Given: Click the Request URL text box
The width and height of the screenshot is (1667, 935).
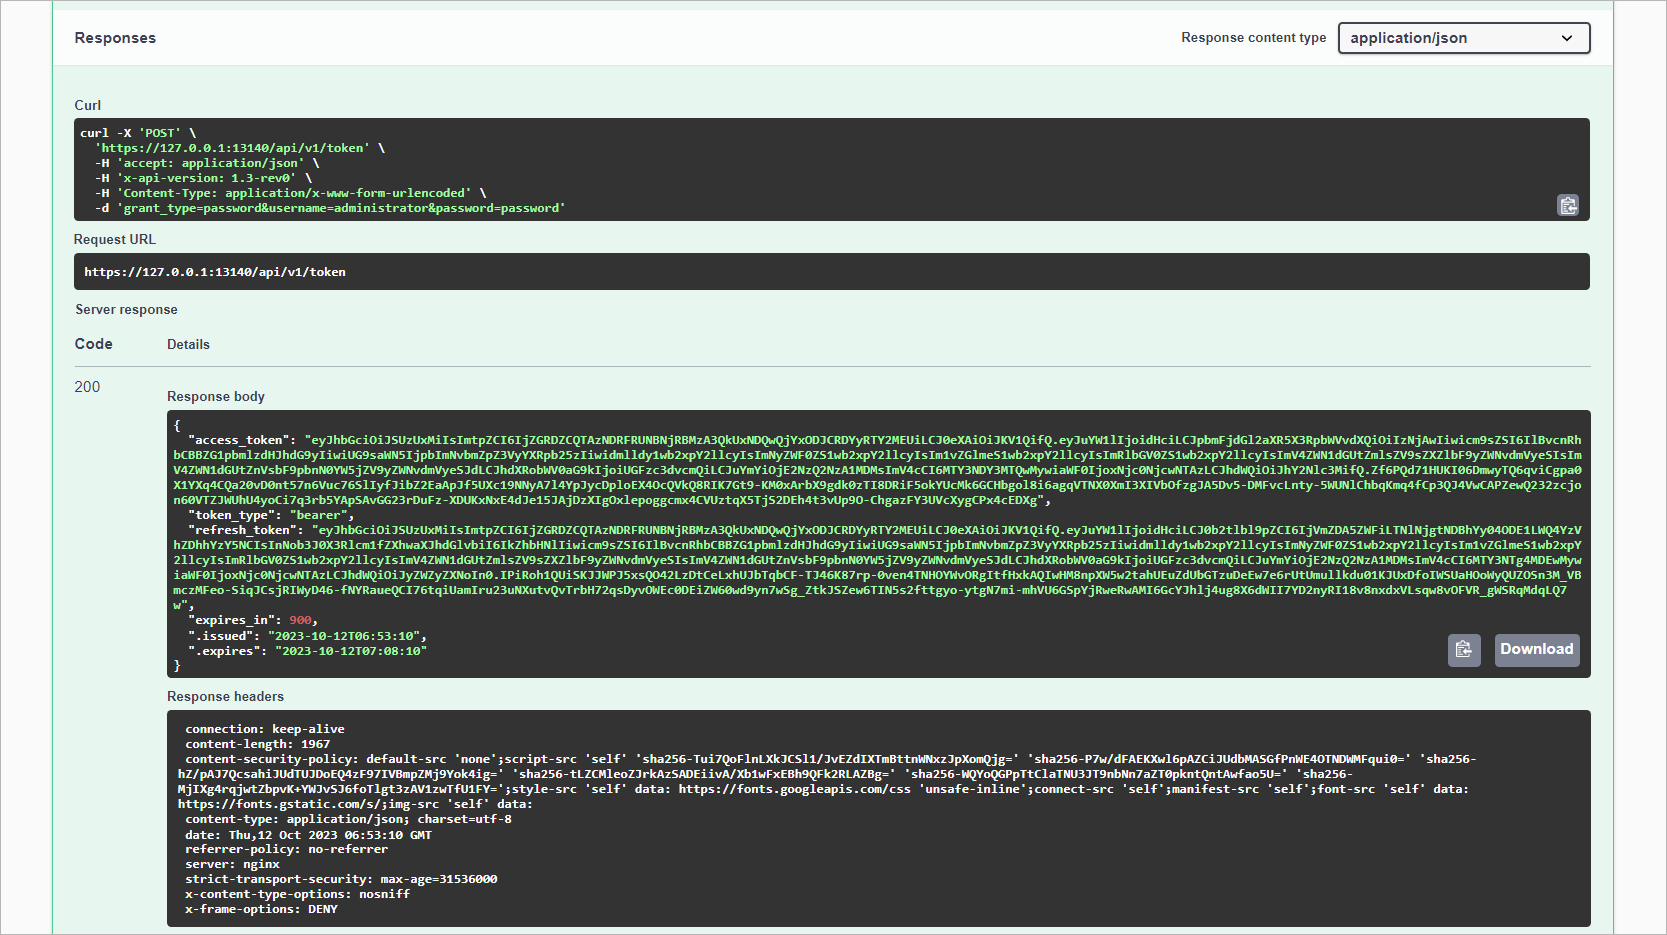Looking at the screenshot, I should tap(831, 272).
